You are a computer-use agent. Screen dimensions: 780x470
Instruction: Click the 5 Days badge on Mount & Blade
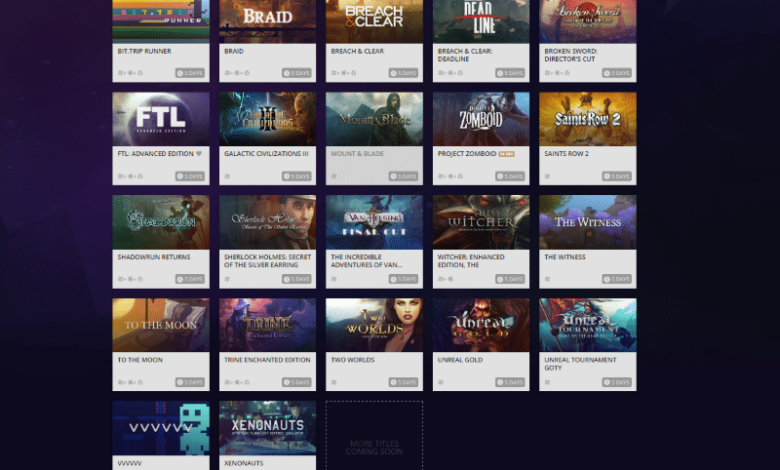403,176
